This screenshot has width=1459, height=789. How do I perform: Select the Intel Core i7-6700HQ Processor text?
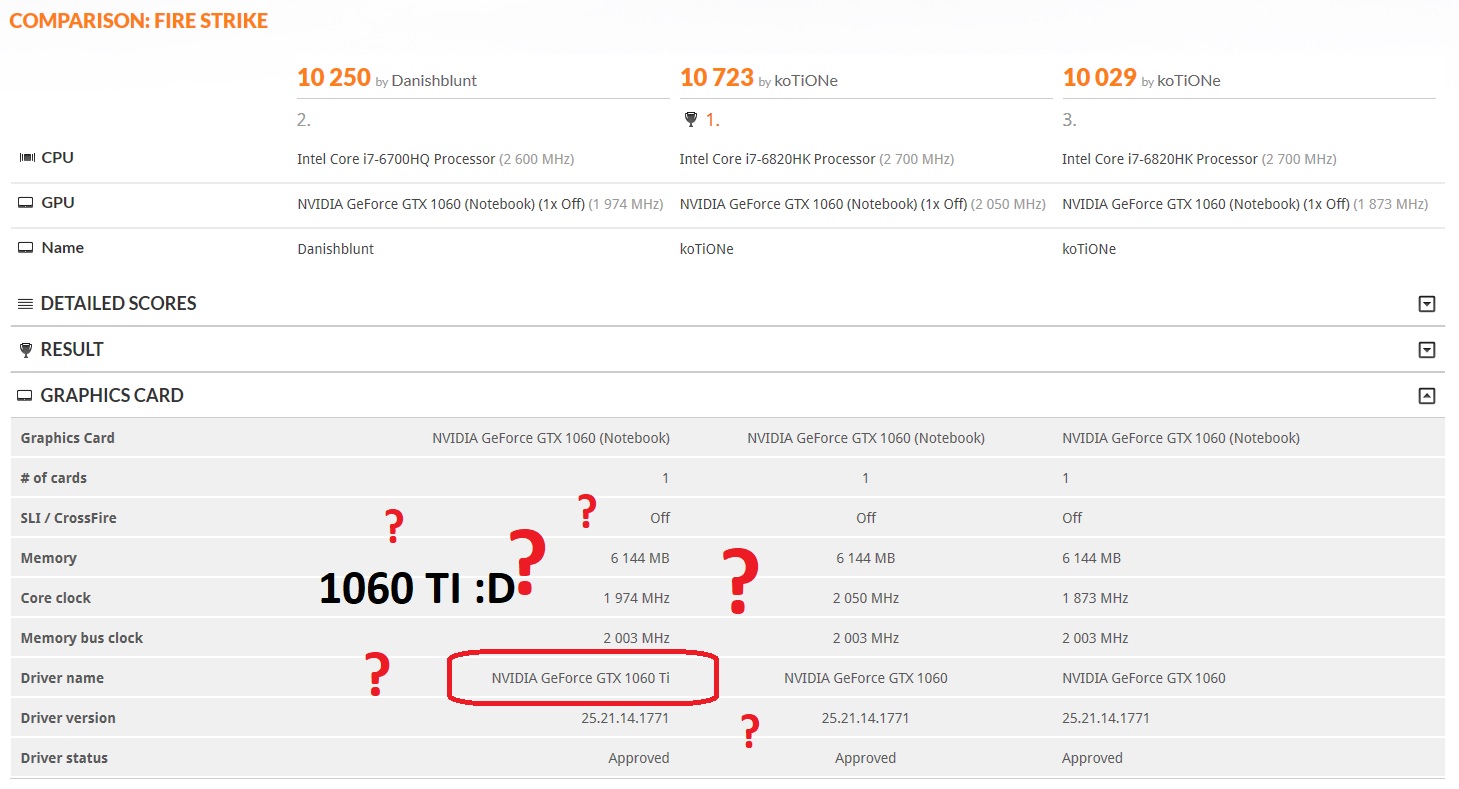tap(396, 159)
